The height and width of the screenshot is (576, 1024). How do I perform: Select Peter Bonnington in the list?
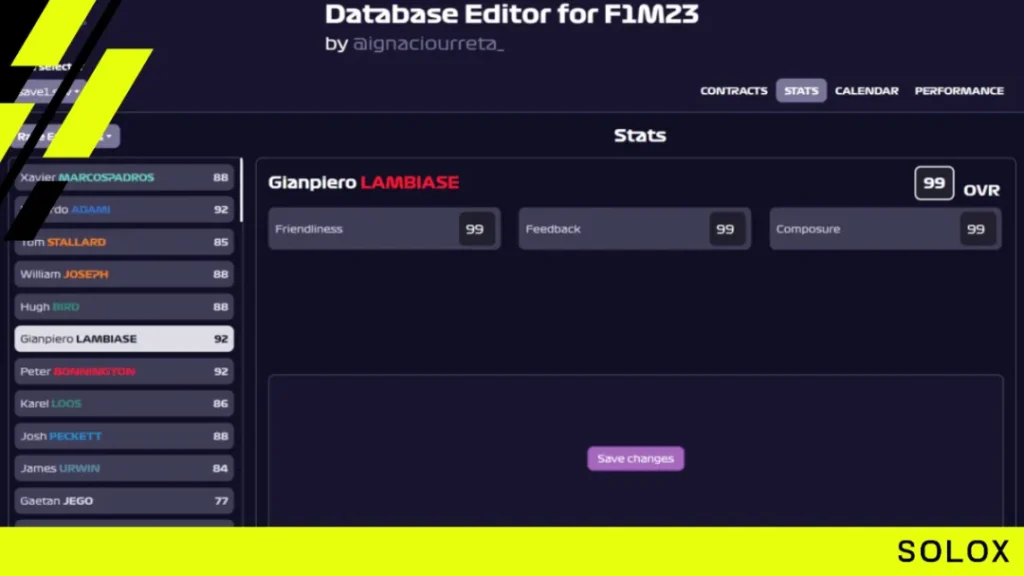[124, 372]
